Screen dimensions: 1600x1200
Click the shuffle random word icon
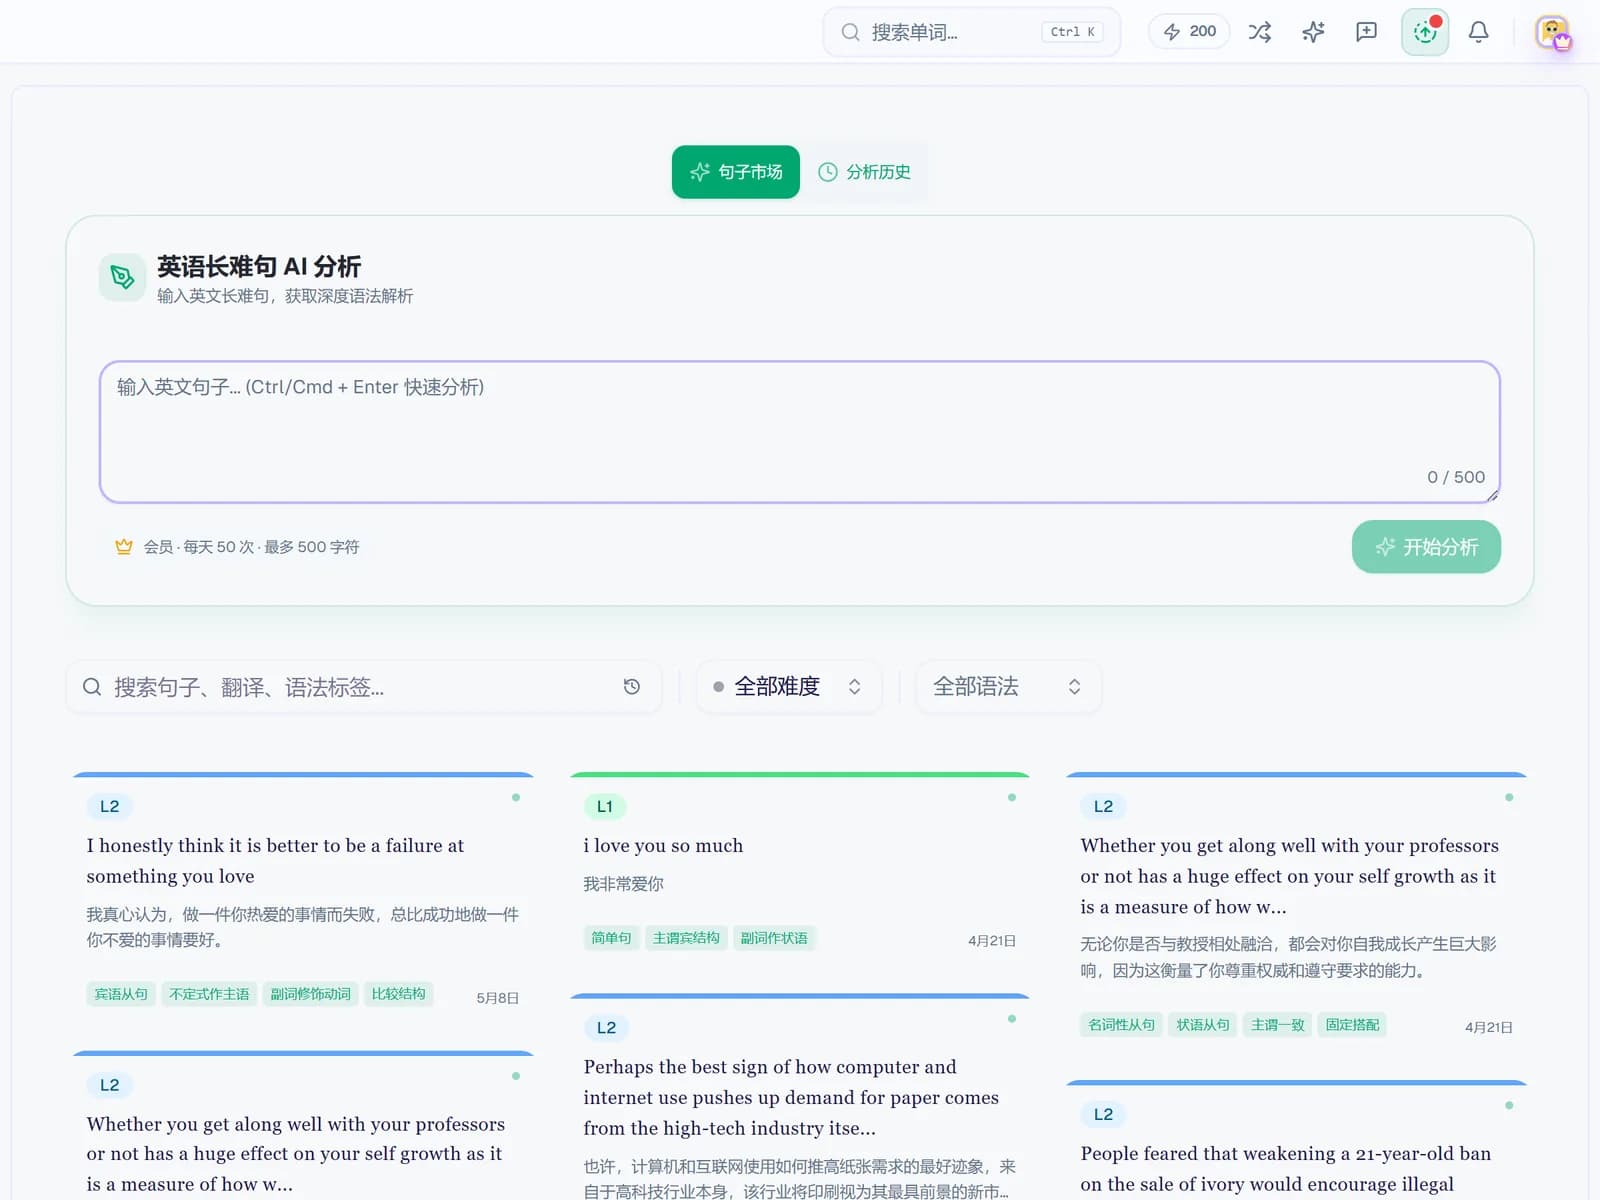(1260, 32)
